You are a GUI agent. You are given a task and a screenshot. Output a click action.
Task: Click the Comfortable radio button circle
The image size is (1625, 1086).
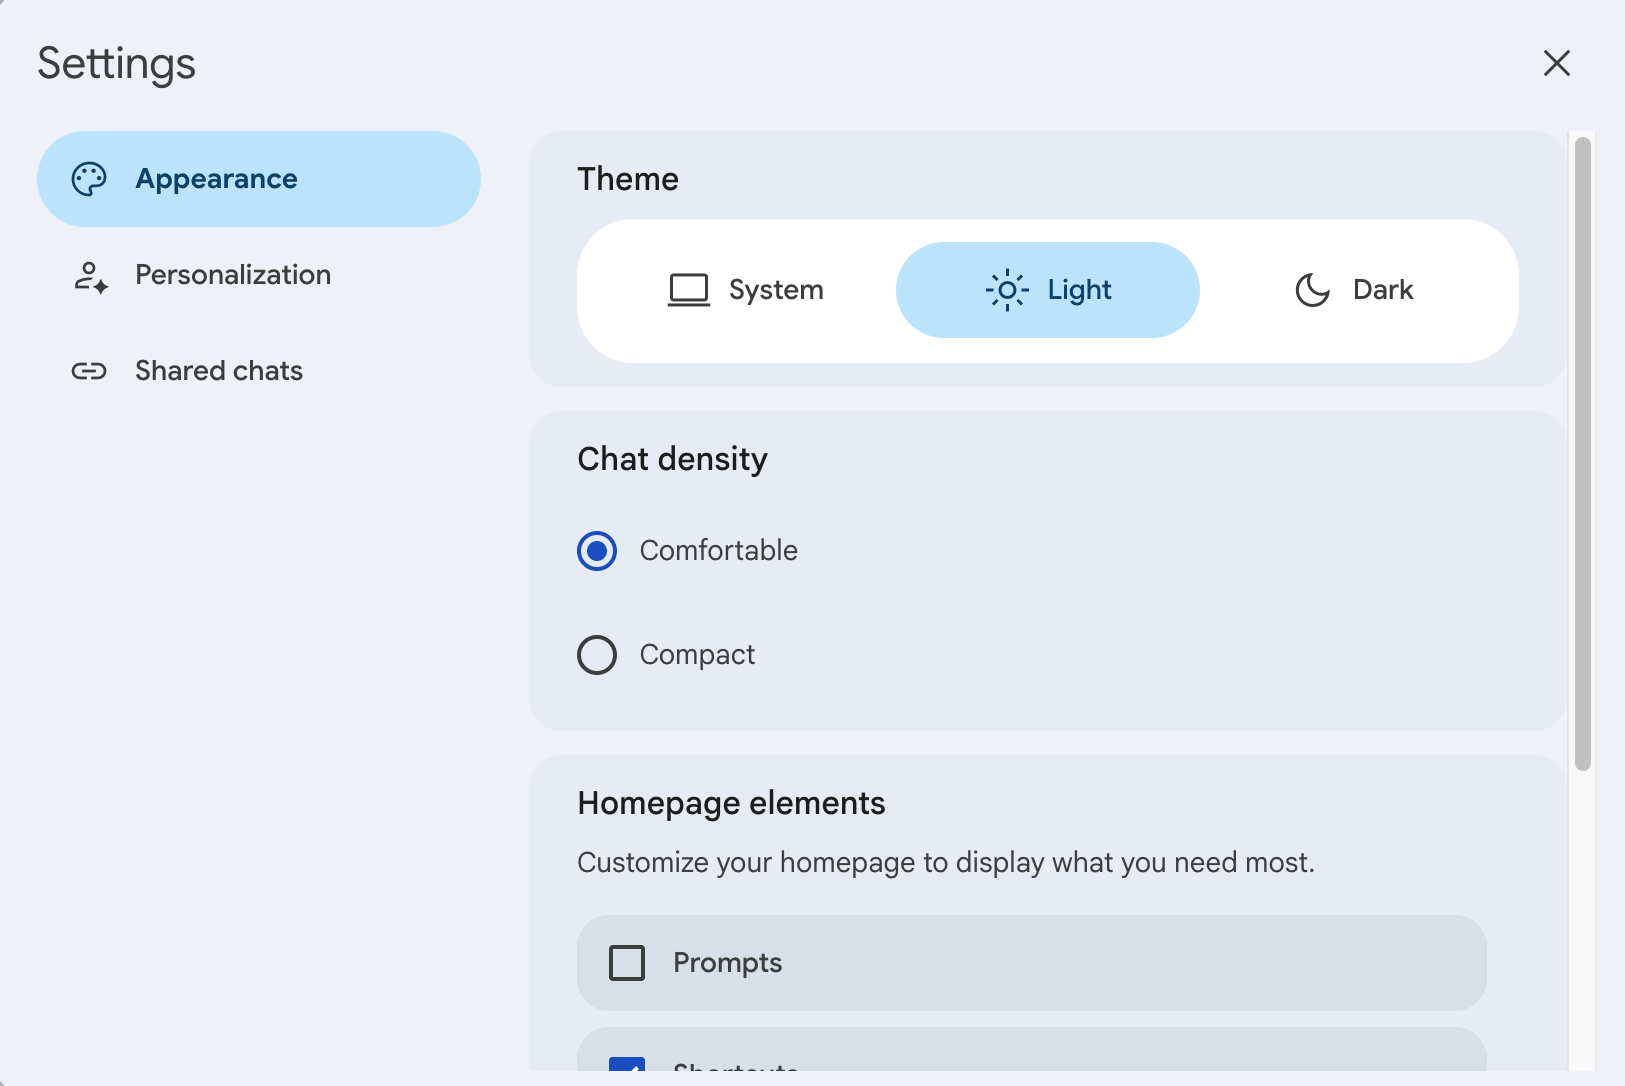click(596, 550)
